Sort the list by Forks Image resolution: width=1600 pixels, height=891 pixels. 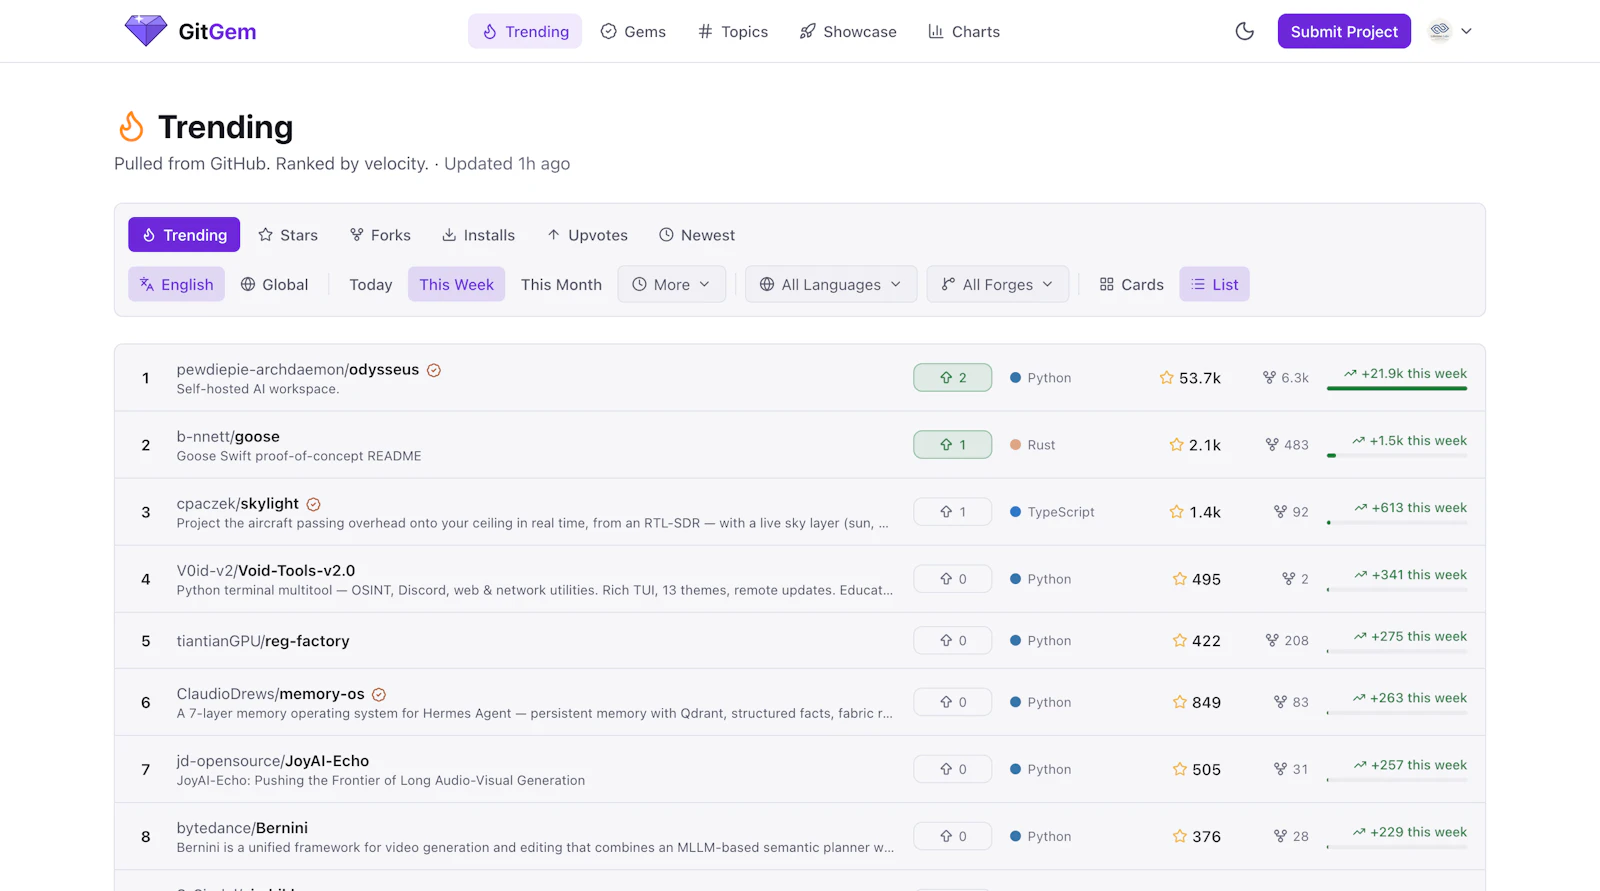coord(380,235)
